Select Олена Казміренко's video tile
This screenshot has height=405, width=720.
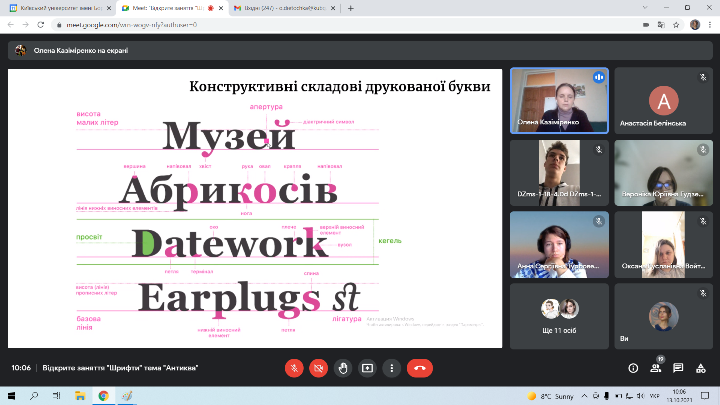pyautogui.click(x=558, y=100)
